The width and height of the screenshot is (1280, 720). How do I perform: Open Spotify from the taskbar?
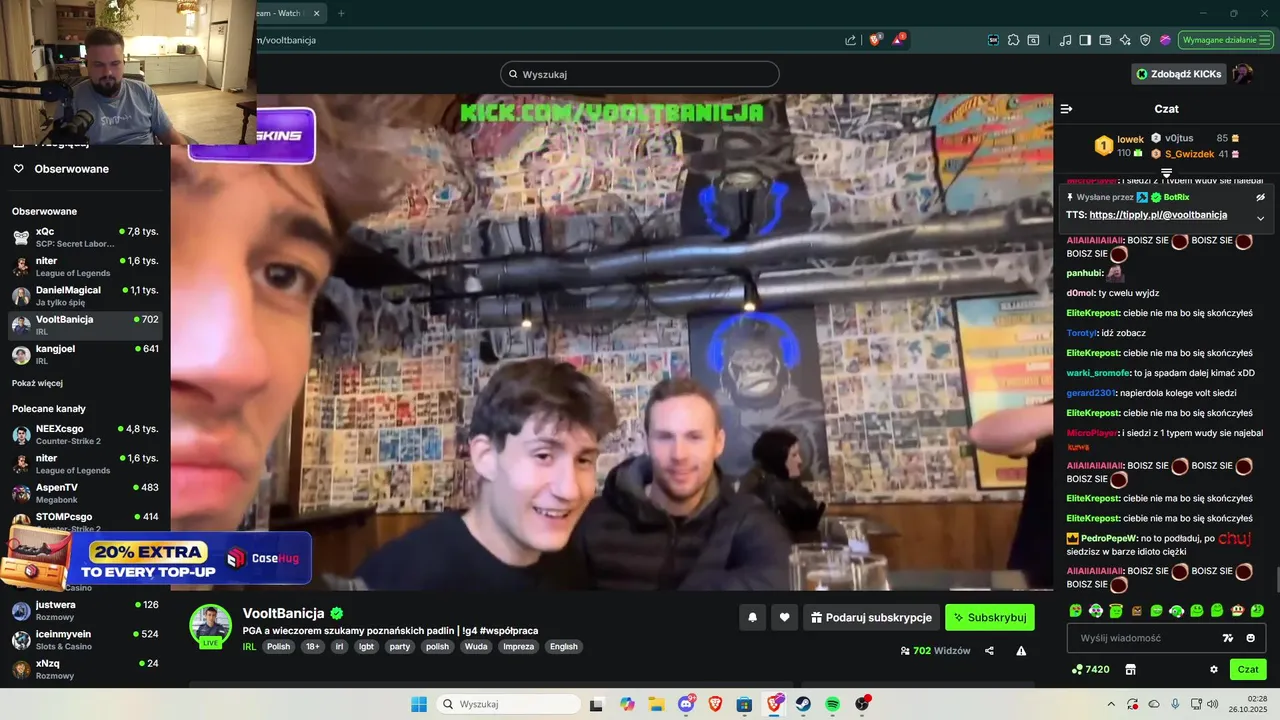833,704
